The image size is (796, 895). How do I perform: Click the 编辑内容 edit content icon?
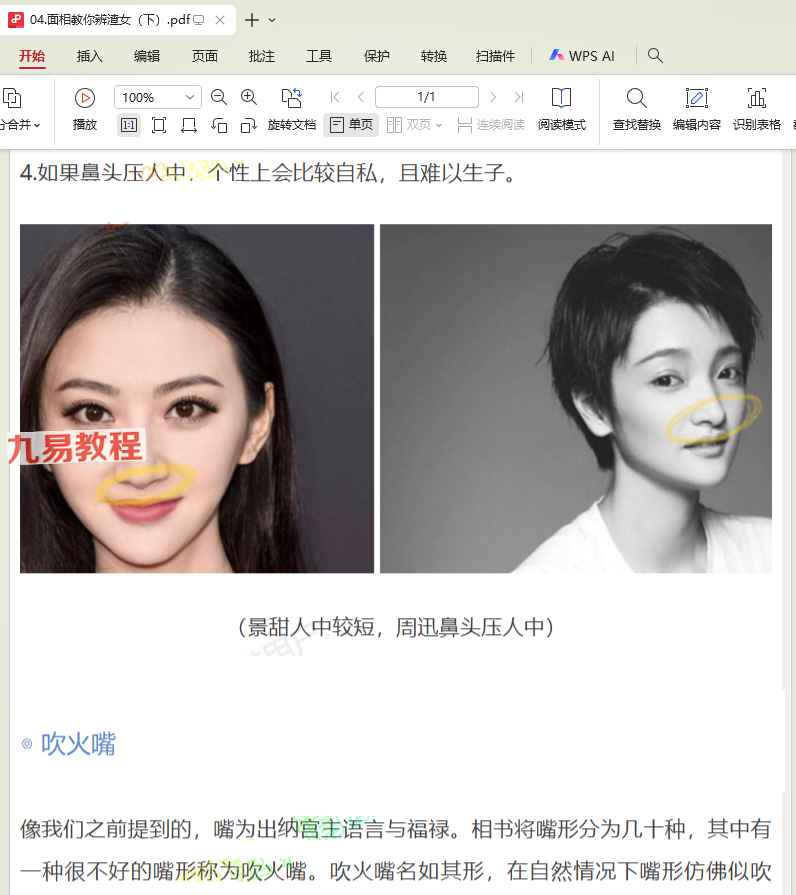click(x=696, y=98)
